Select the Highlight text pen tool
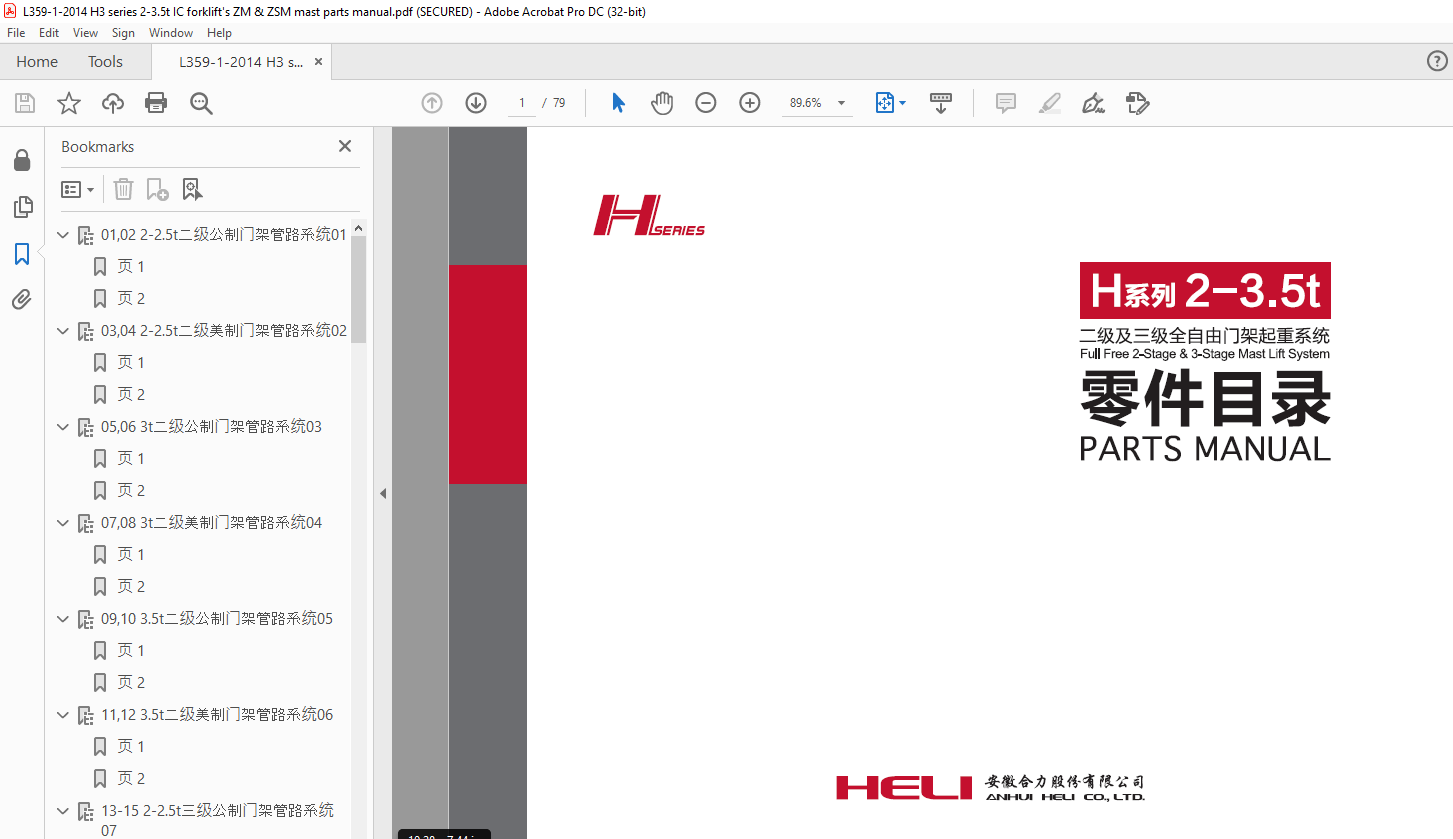1453x839 pixels. click(x=1050, y=103)
